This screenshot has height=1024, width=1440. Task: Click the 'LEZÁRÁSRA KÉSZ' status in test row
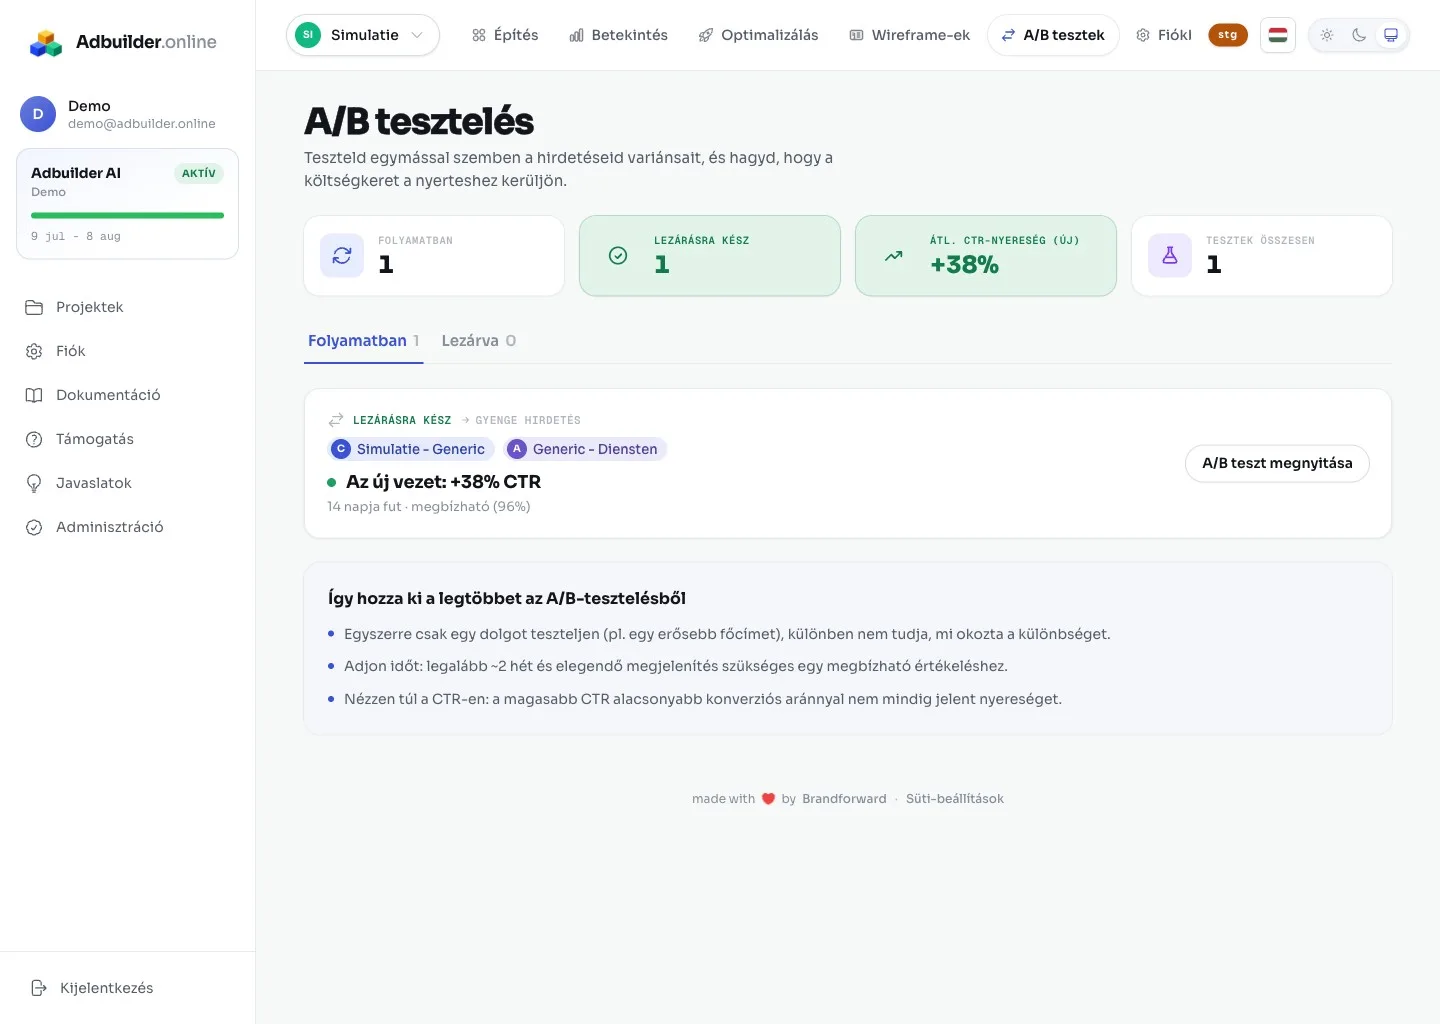(x=402, y=420)
